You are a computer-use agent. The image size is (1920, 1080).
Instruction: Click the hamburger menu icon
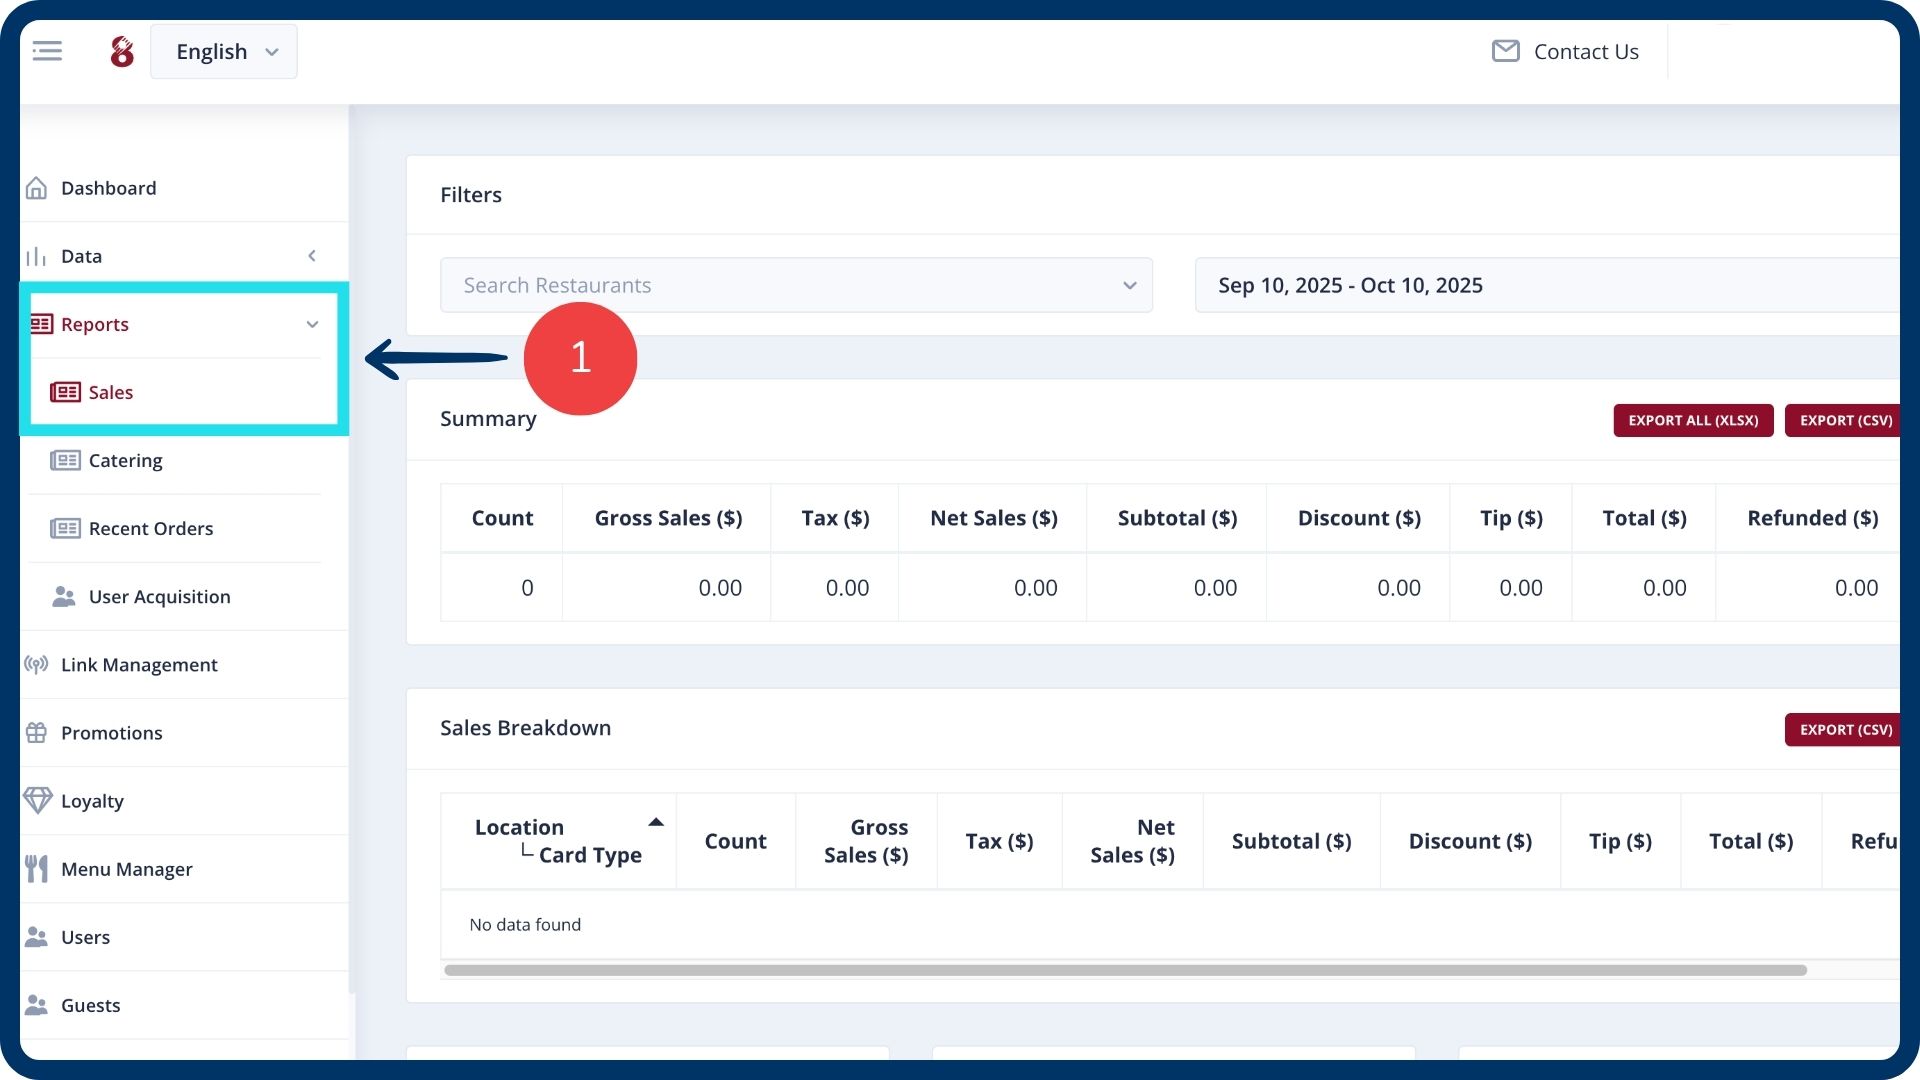[47, 51]
